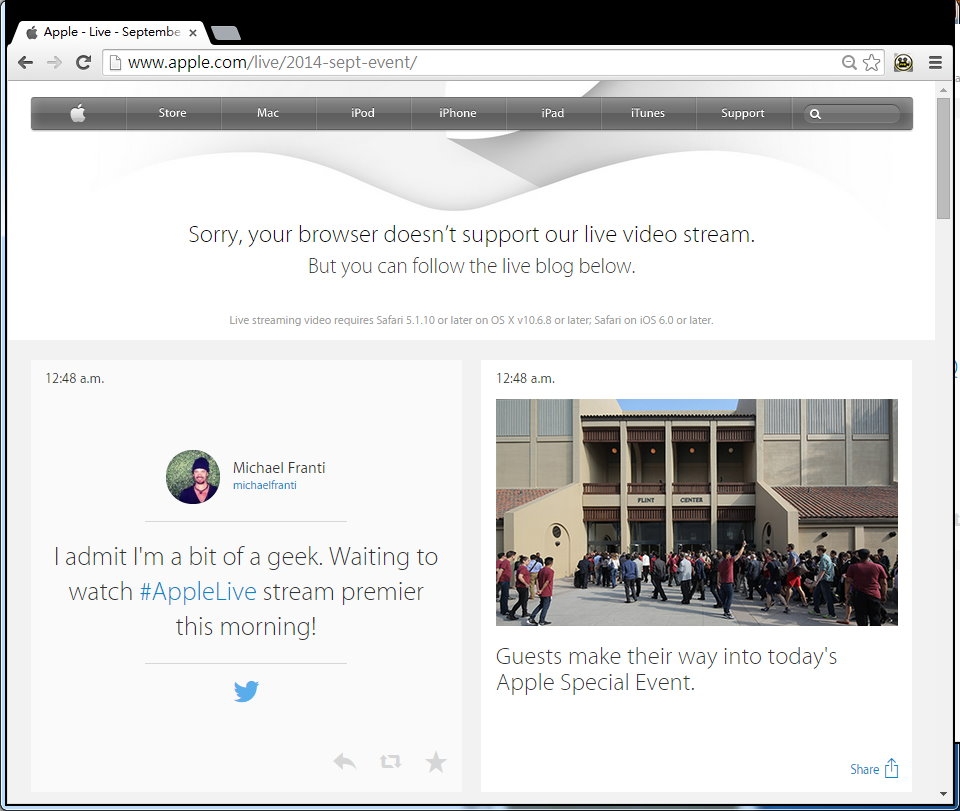The width and height of the screenshot is (960, 811).
Task: Open the Support menu item
Action: click(743, 113)
